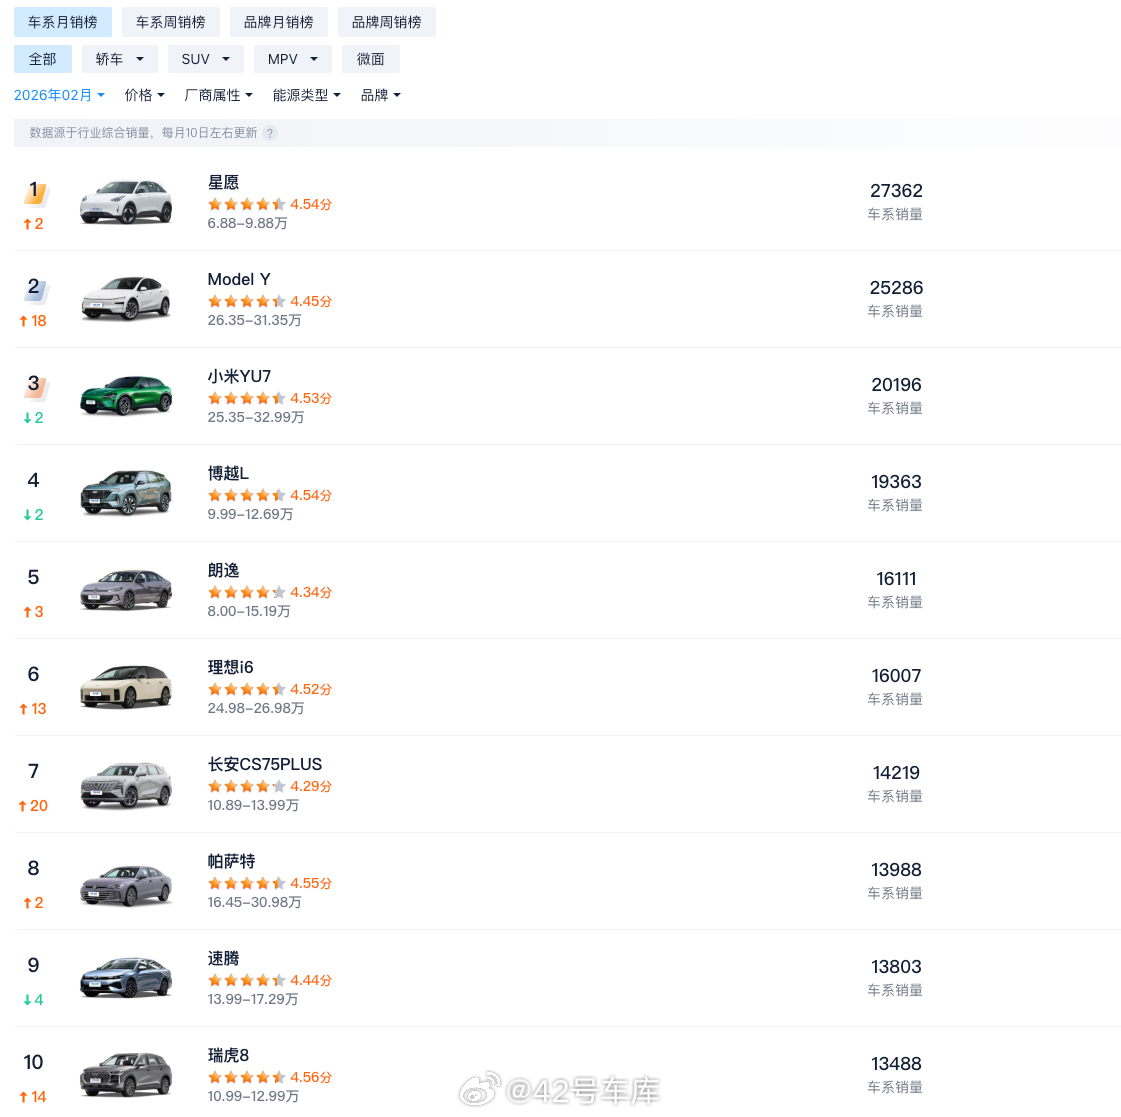The image size is (1121, 1117).
Task: Click the 瑞虎8 star rating icons
Action: (247, 1077)
